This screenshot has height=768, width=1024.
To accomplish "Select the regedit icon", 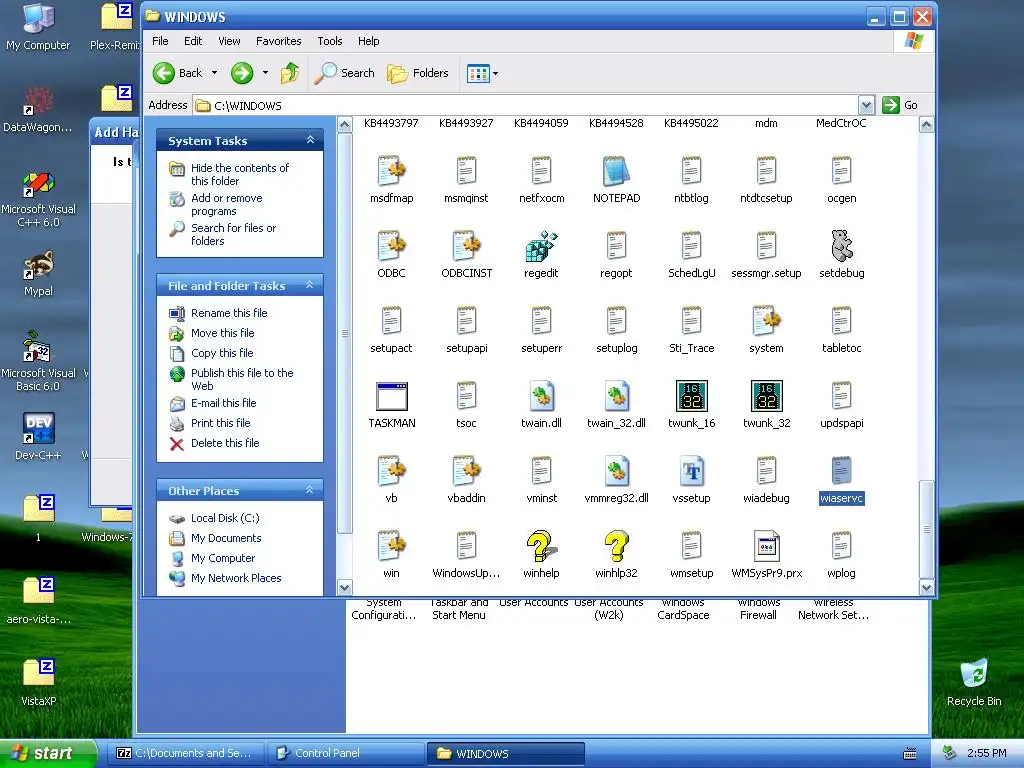I will [541, 246].
